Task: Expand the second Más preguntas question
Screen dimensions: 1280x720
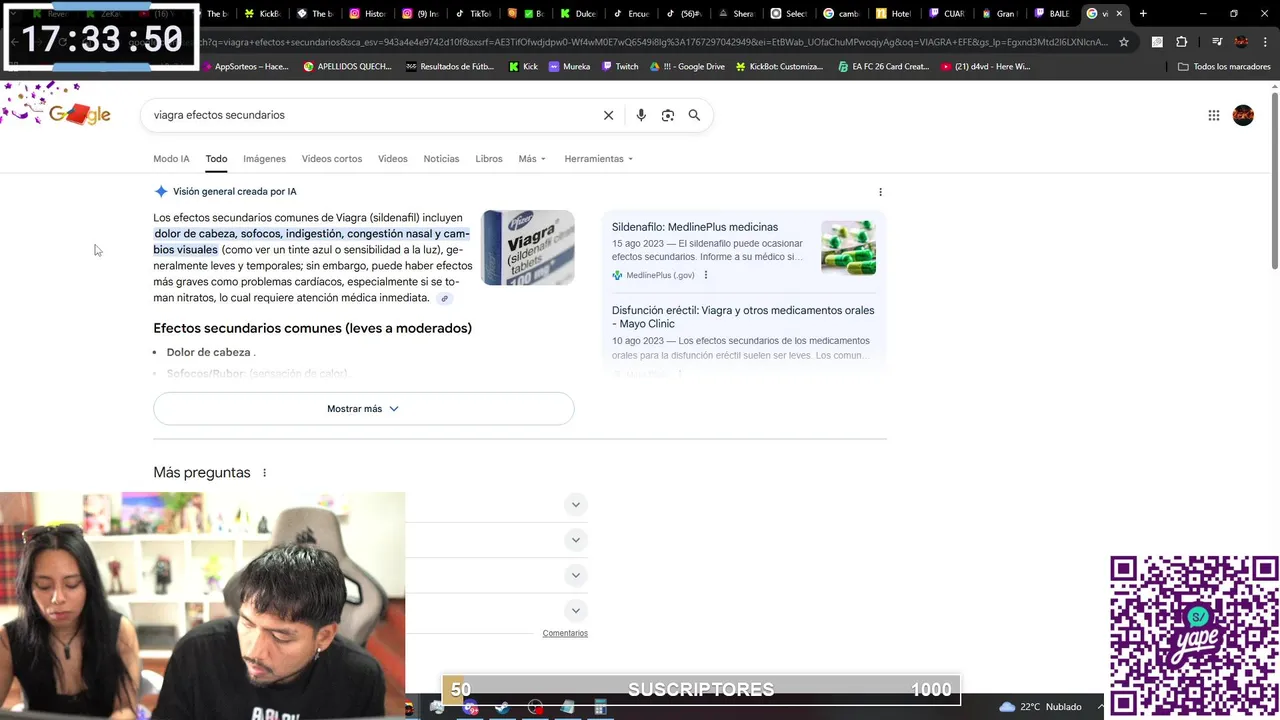Action: (x=575, y=540)
